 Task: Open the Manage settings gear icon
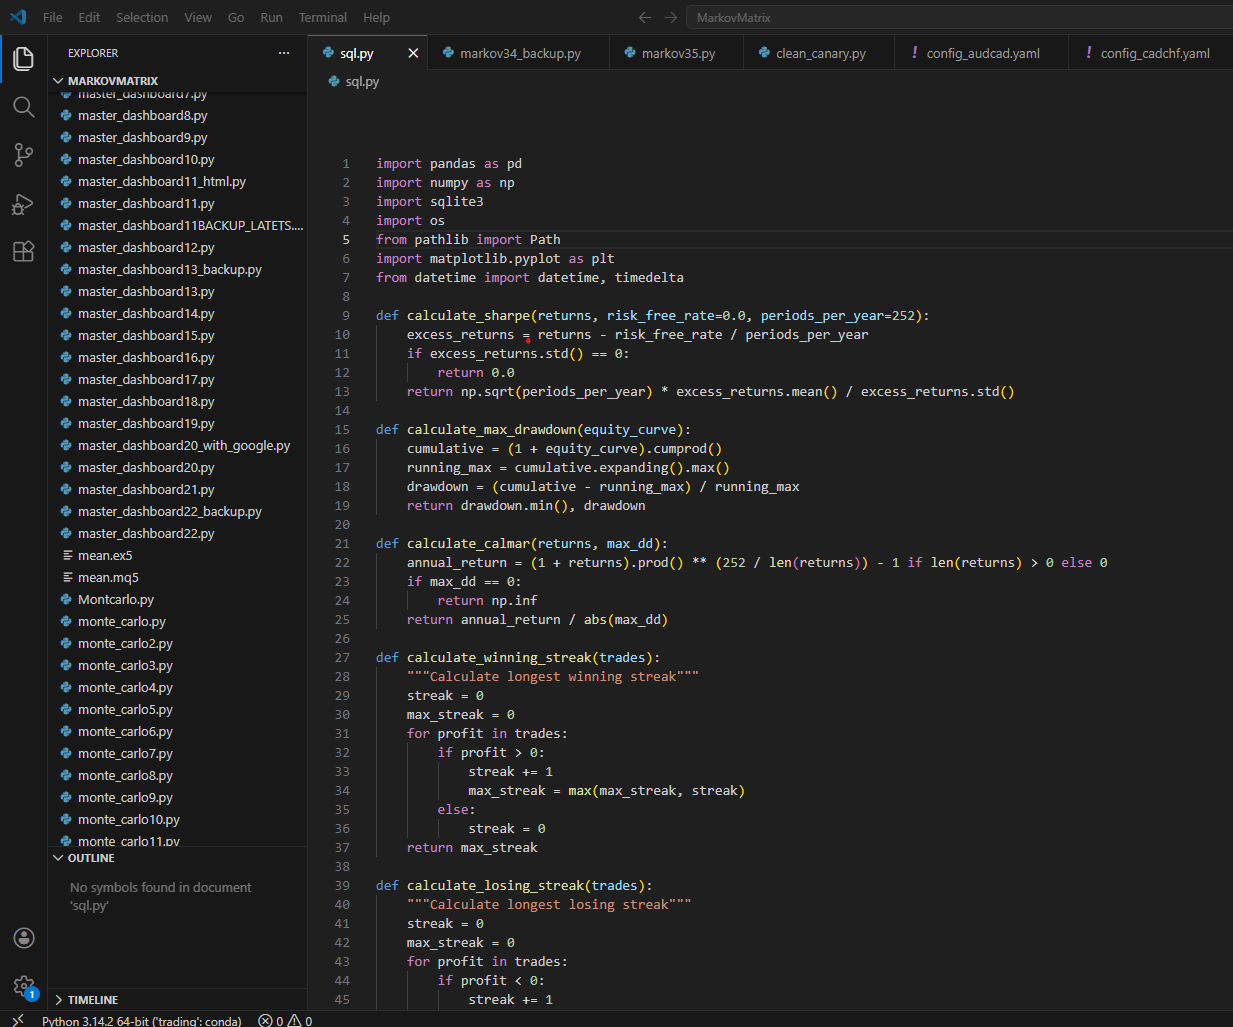[x=23, y=986]
